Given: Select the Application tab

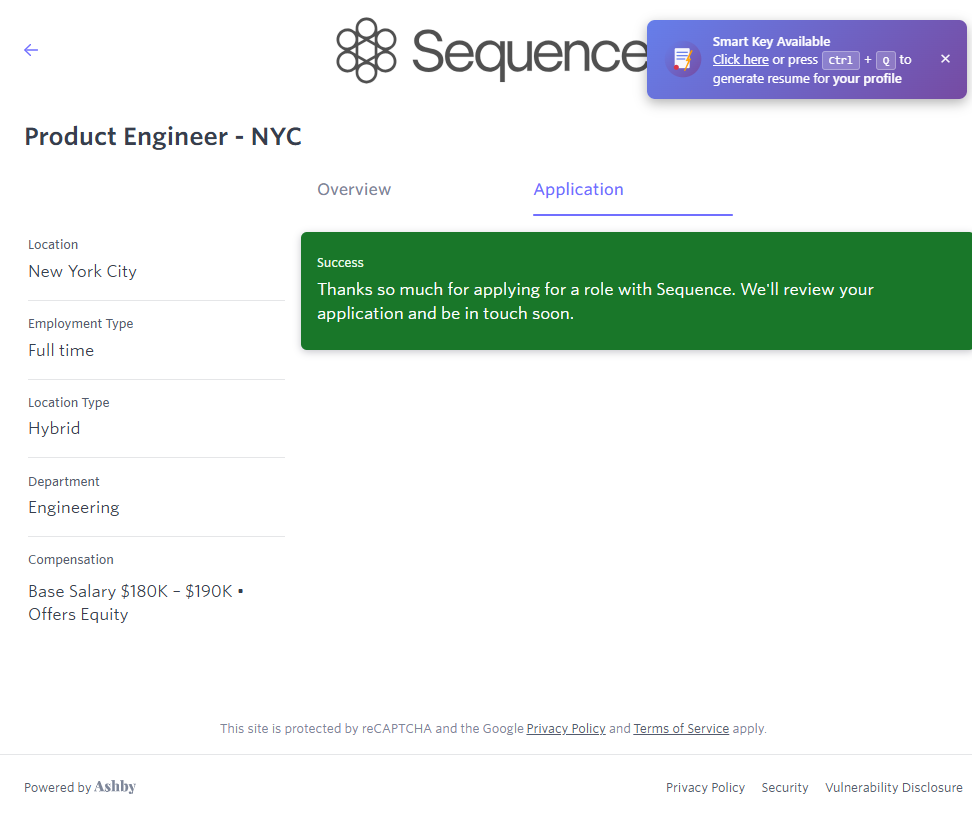Looking at the screenshot, I should pyautogui.click(x=578, y=190).
